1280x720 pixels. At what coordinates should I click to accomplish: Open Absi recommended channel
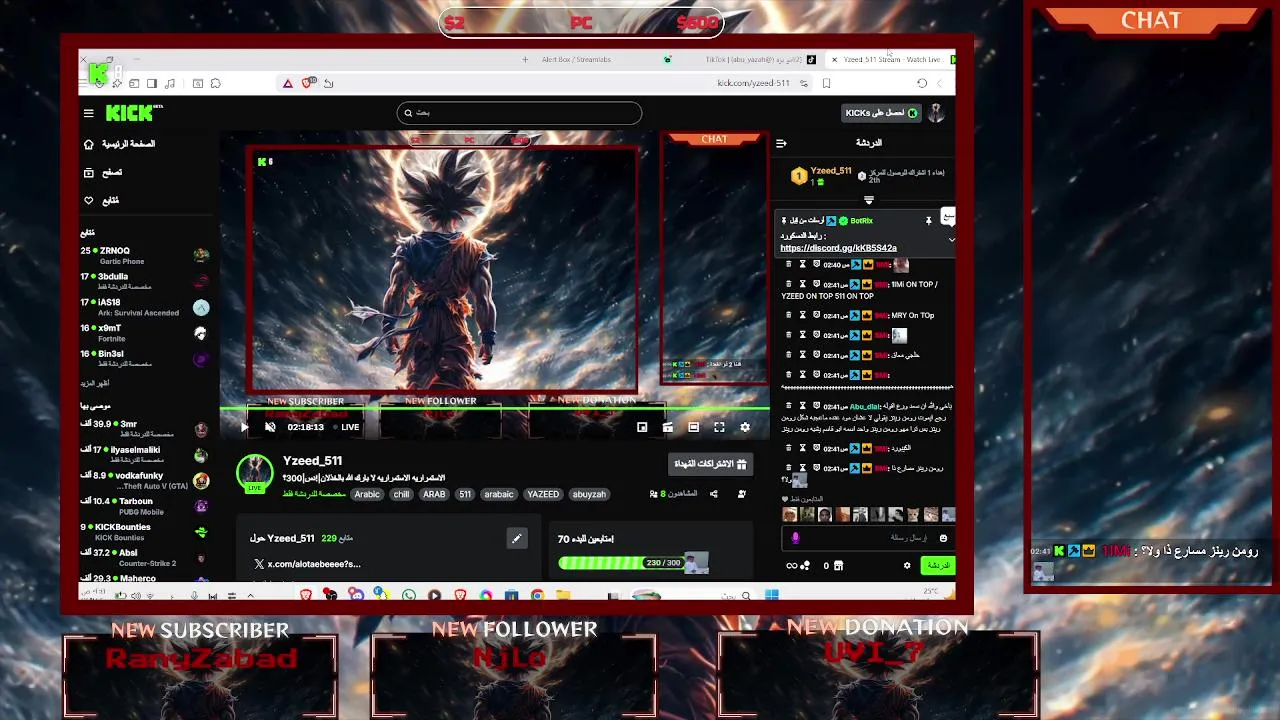coord(146,557)
